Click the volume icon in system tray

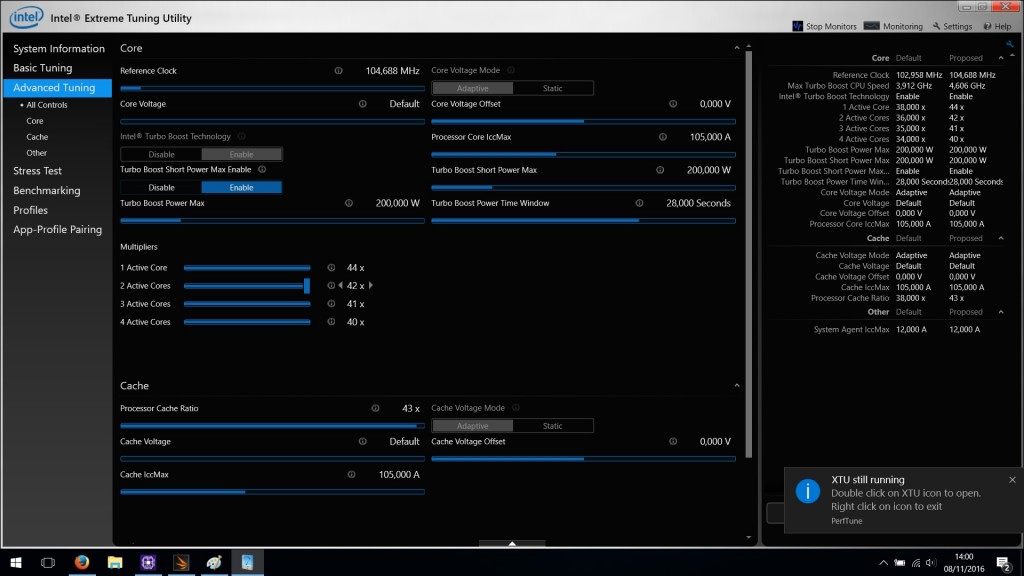coord(931,563)
